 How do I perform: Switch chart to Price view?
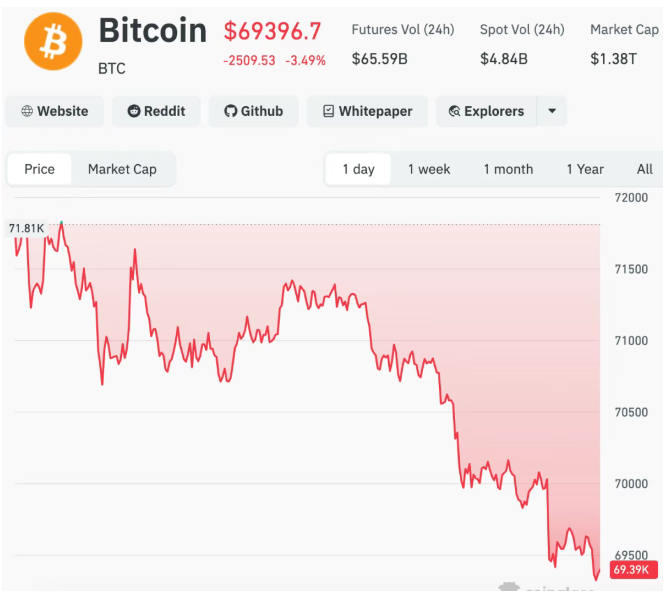point(40,169)
